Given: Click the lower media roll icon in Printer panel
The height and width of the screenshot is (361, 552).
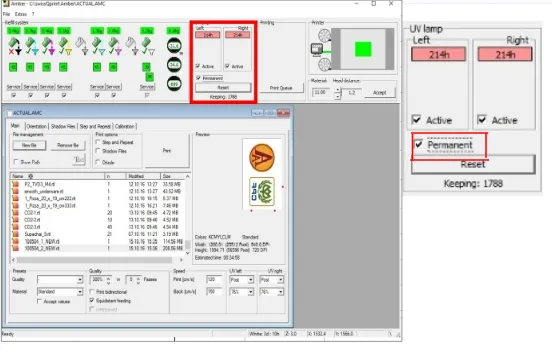Looking at the screenshot, I should coord(324,64).
